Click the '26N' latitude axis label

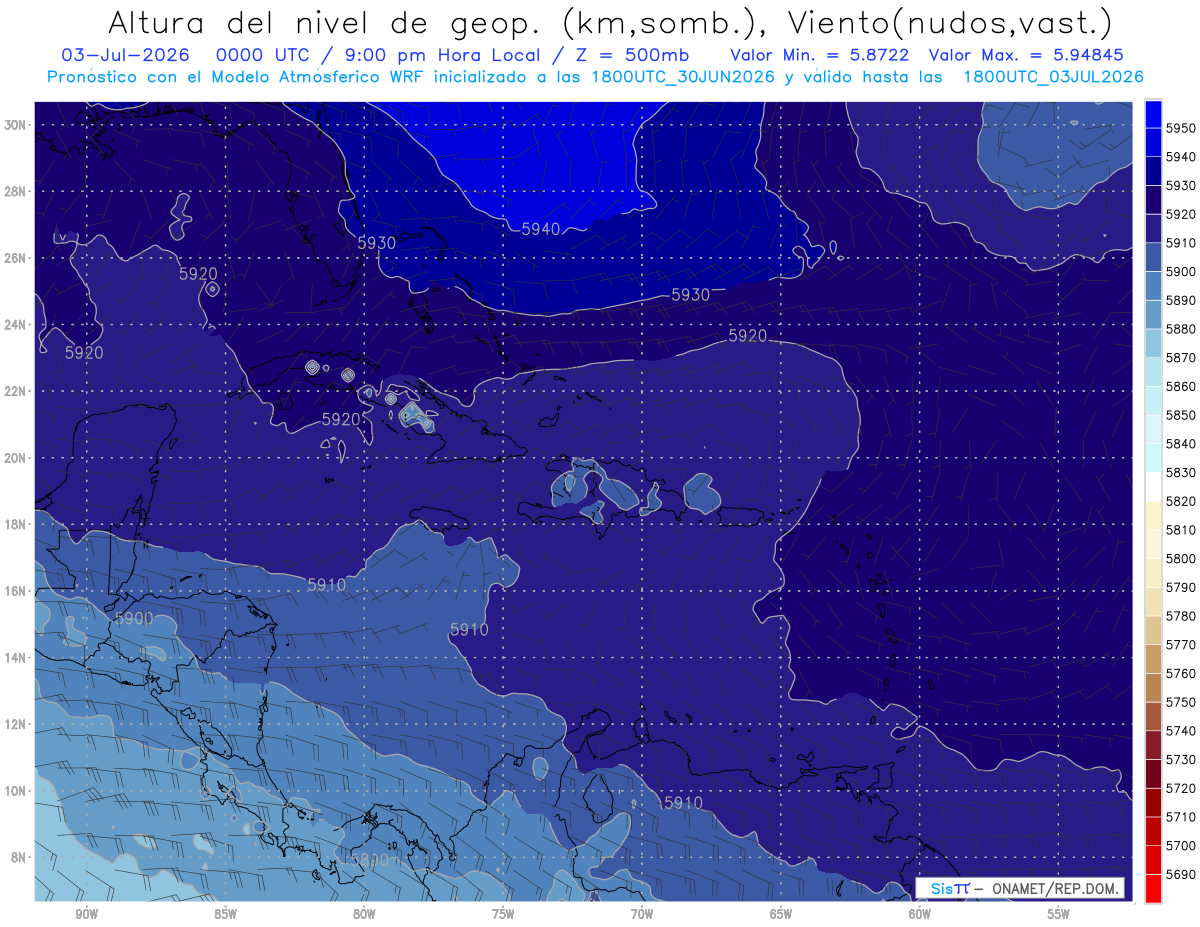pos(15,258)
